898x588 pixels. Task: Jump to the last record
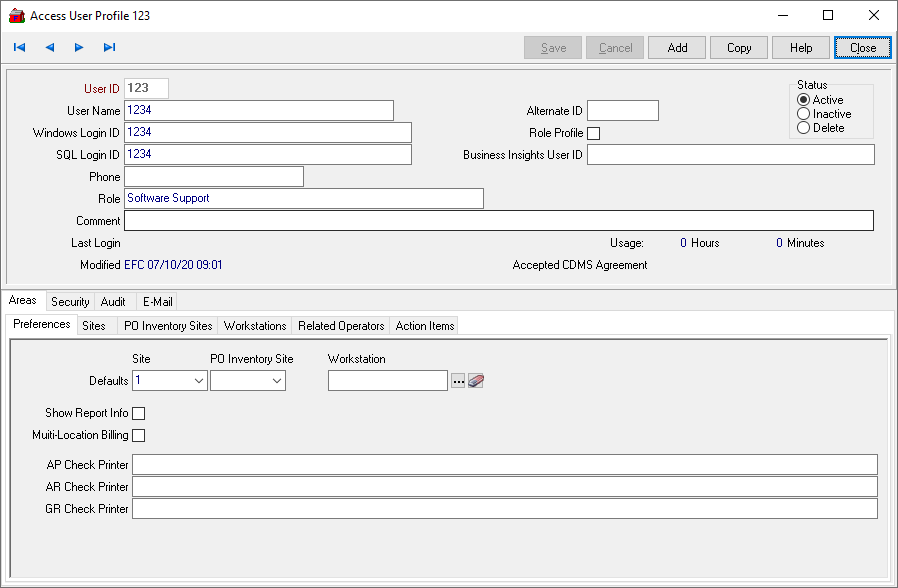click(109, 47)
